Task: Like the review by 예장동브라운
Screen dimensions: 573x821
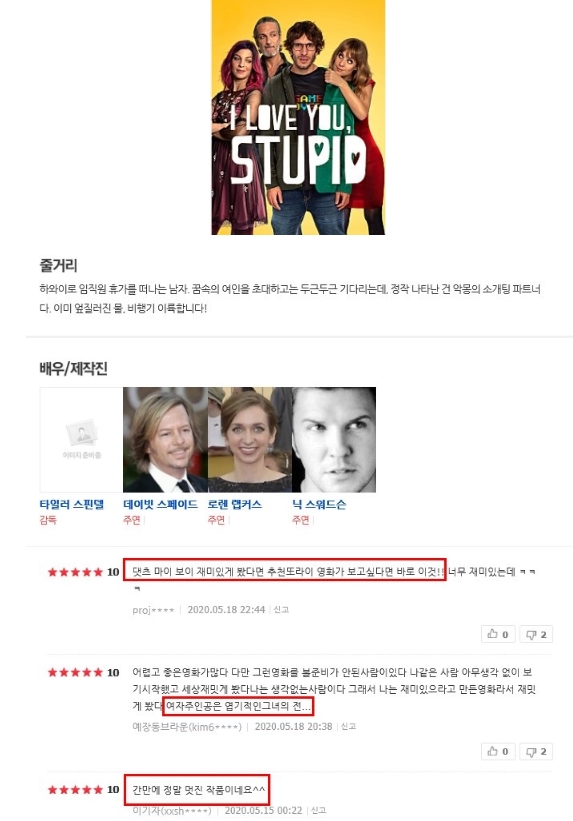Action: (498, 751)
